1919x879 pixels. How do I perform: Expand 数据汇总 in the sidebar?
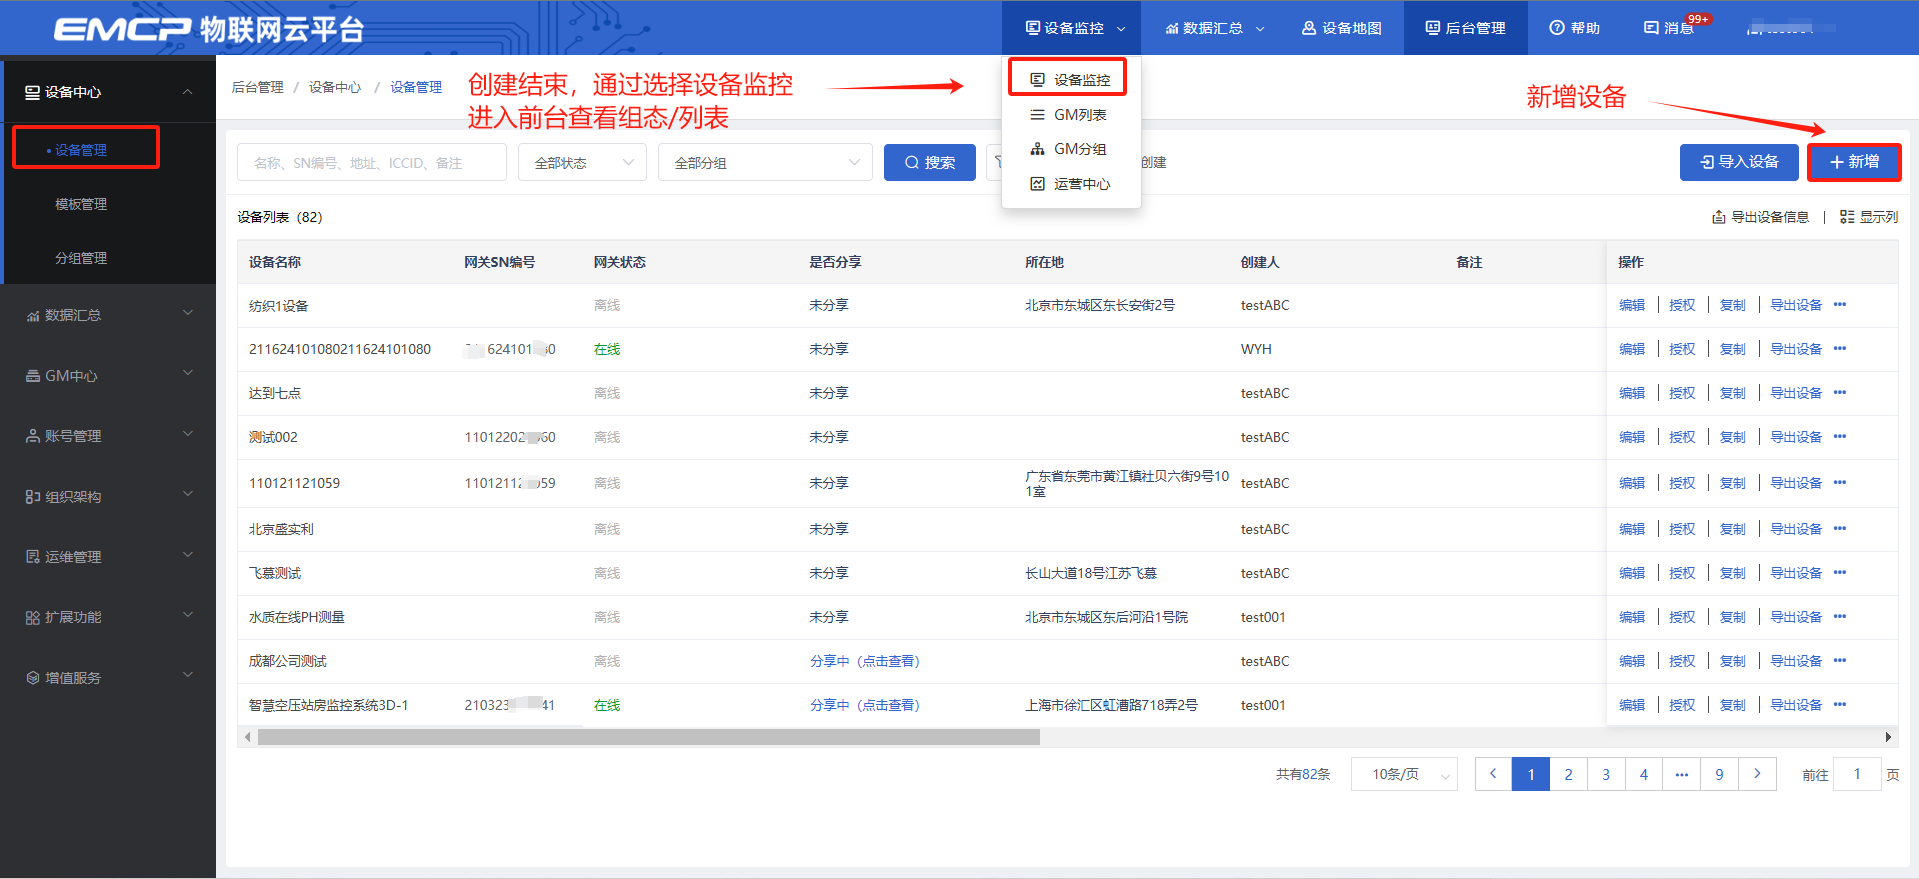click(x=108, y=315)
